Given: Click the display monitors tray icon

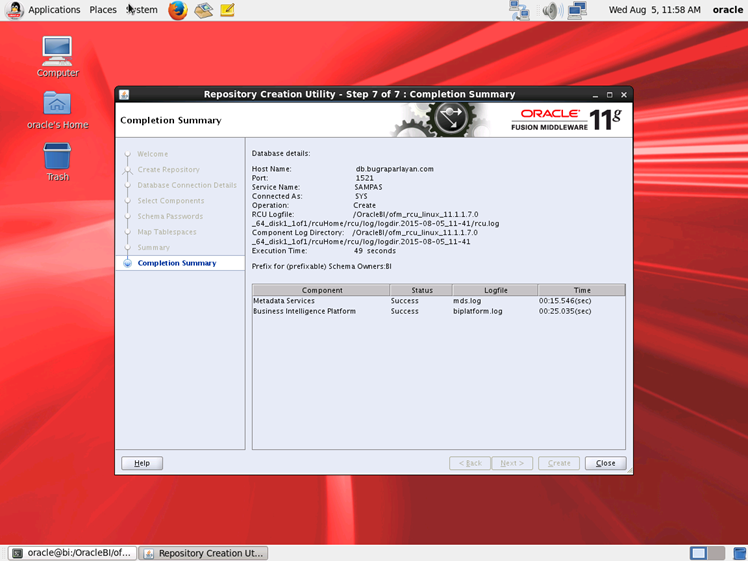Looking at the screenshot, I should tap(577, 10).
